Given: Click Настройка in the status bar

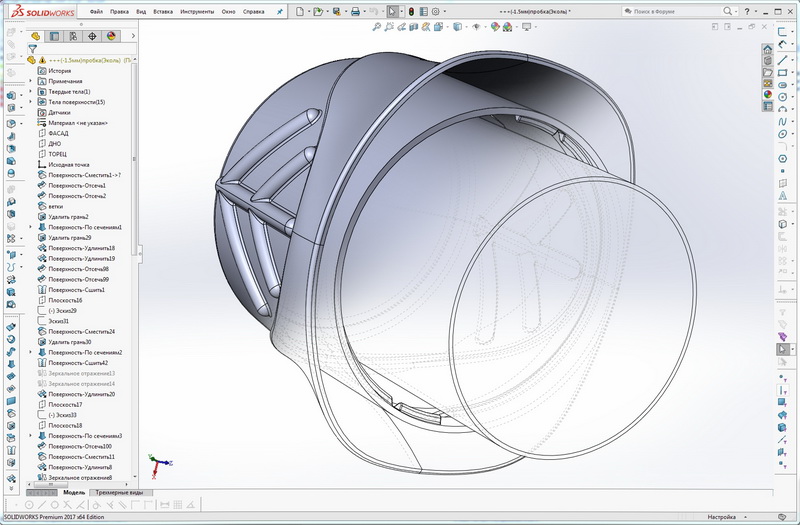Looking at the screenshot, I should pyautogui.click(x=721, y=517).
